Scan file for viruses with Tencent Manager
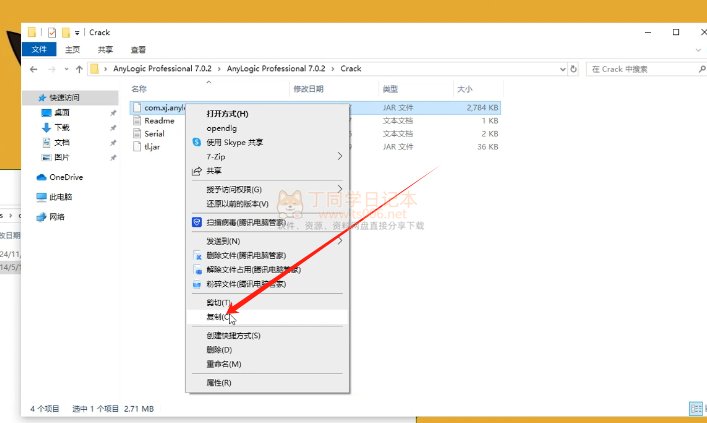This screenshot has height=423, width=707. click(245, 222)
